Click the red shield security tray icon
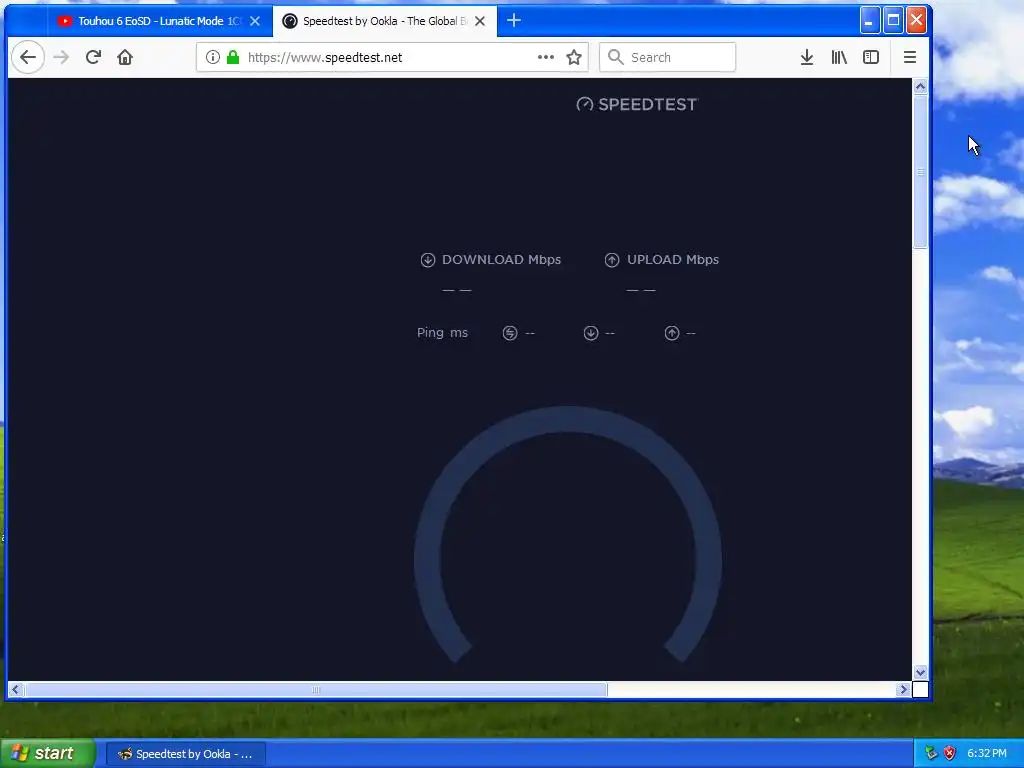 (950, 754)
